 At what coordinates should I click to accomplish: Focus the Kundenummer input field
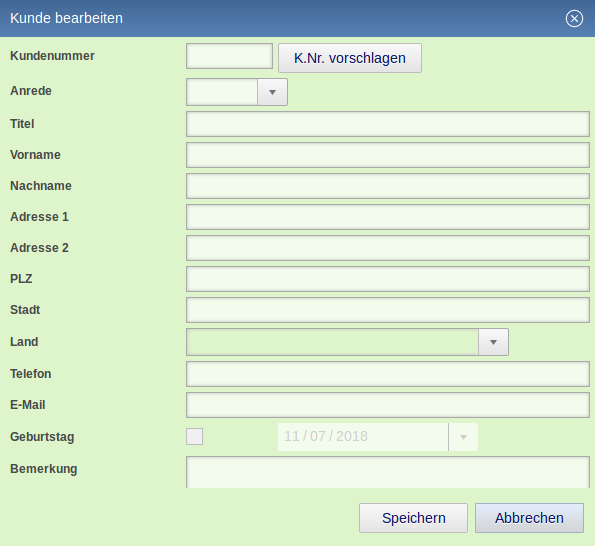[x=229, y=56]
